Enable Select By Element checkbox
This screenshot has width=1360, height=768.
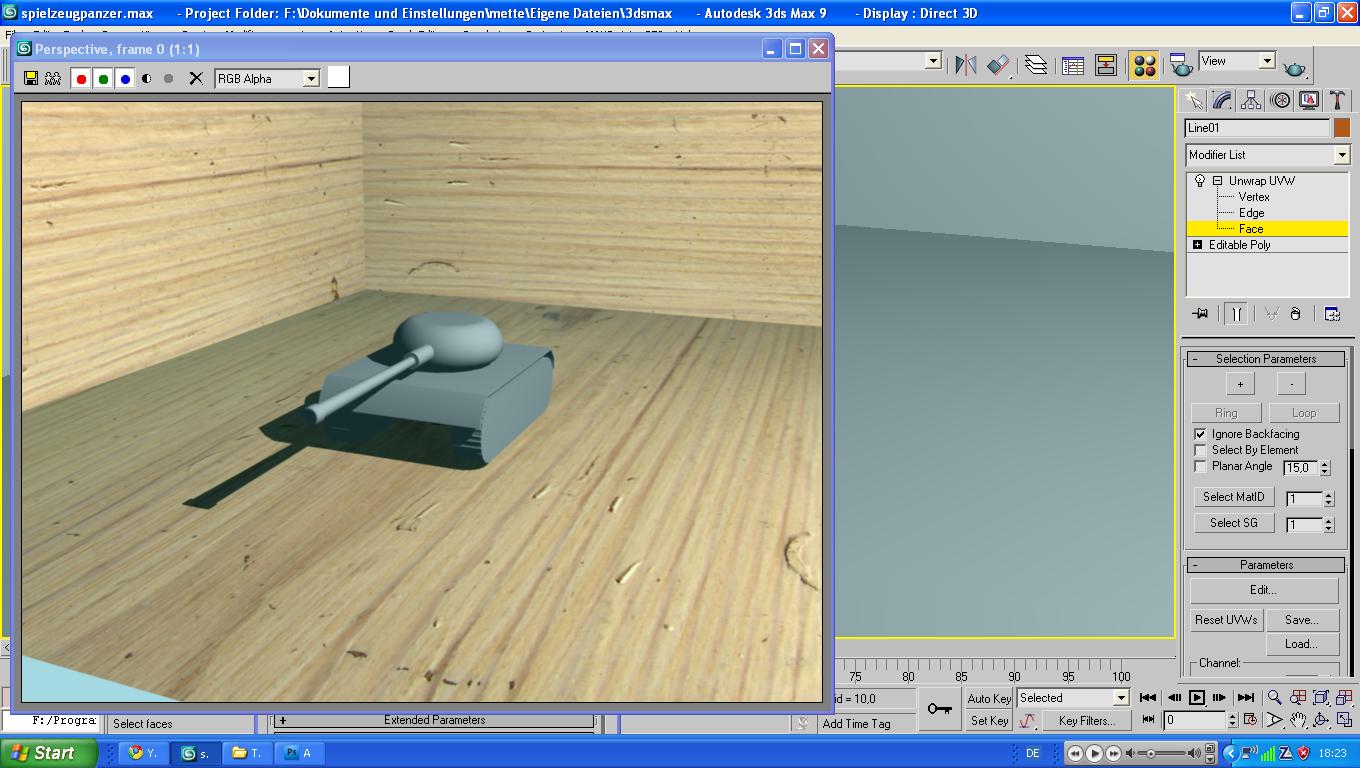click(x=1200, y=450)
